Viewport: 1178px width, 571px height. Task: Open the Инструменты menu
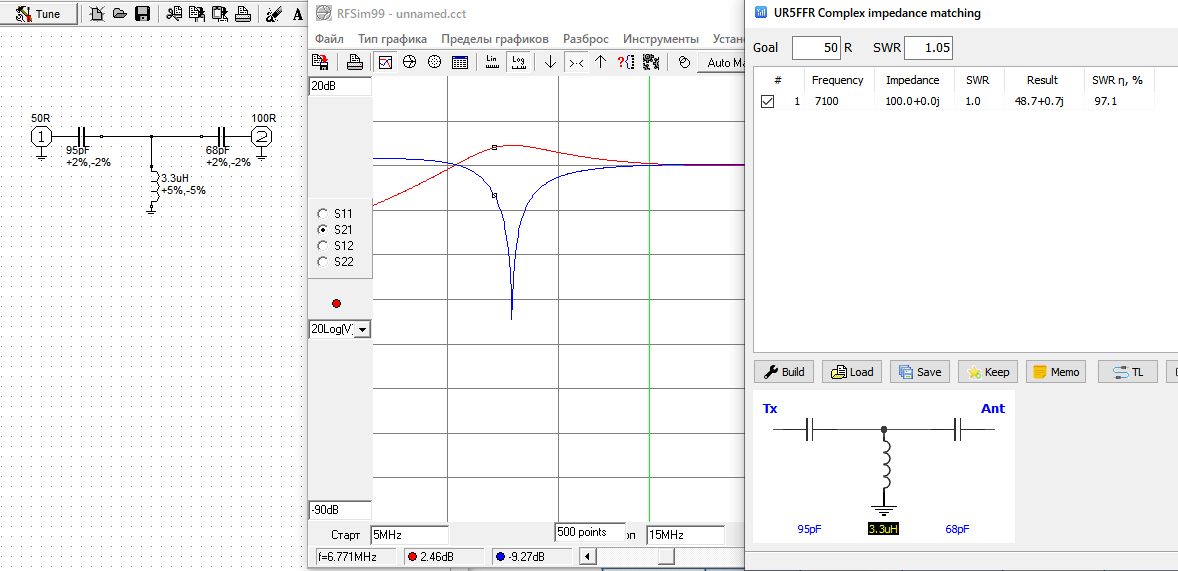(x=660, y=39)
